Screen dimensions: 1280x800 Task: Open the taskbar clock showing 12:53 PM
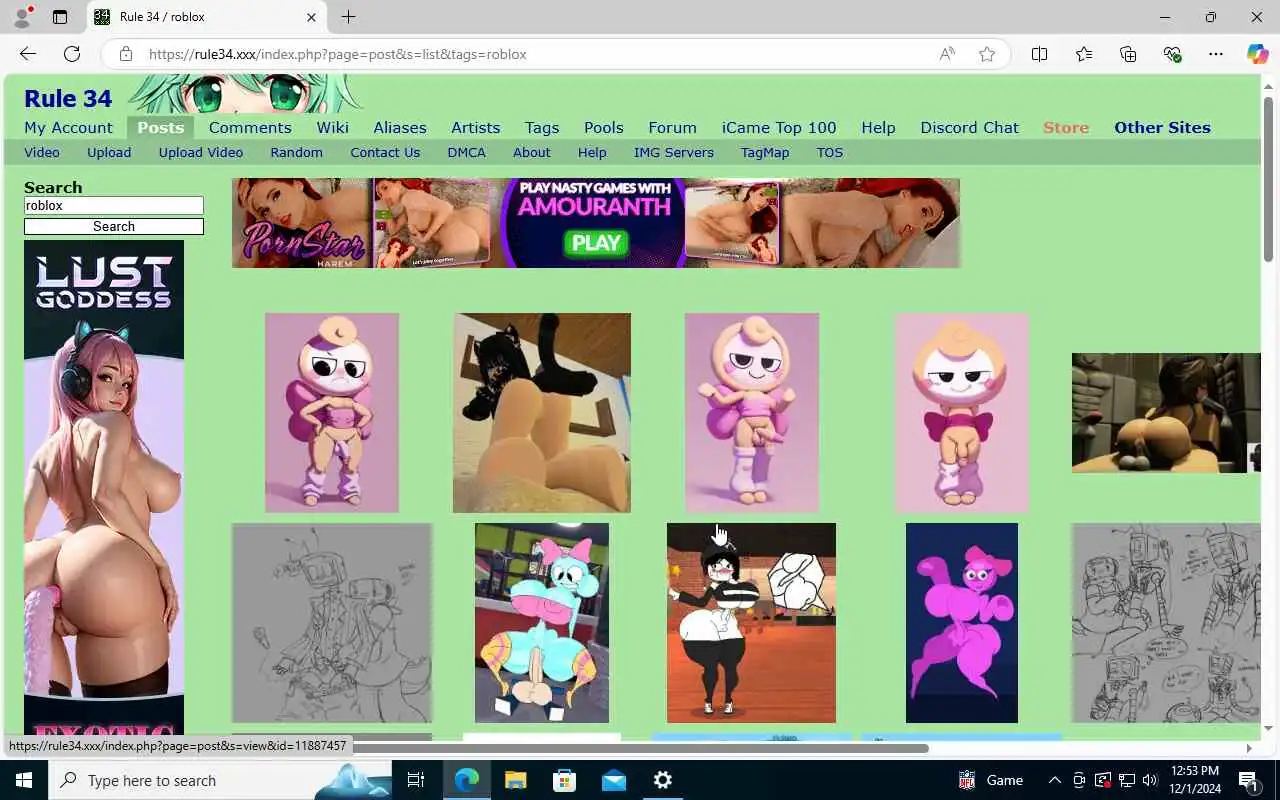[x=1193, y=780]
